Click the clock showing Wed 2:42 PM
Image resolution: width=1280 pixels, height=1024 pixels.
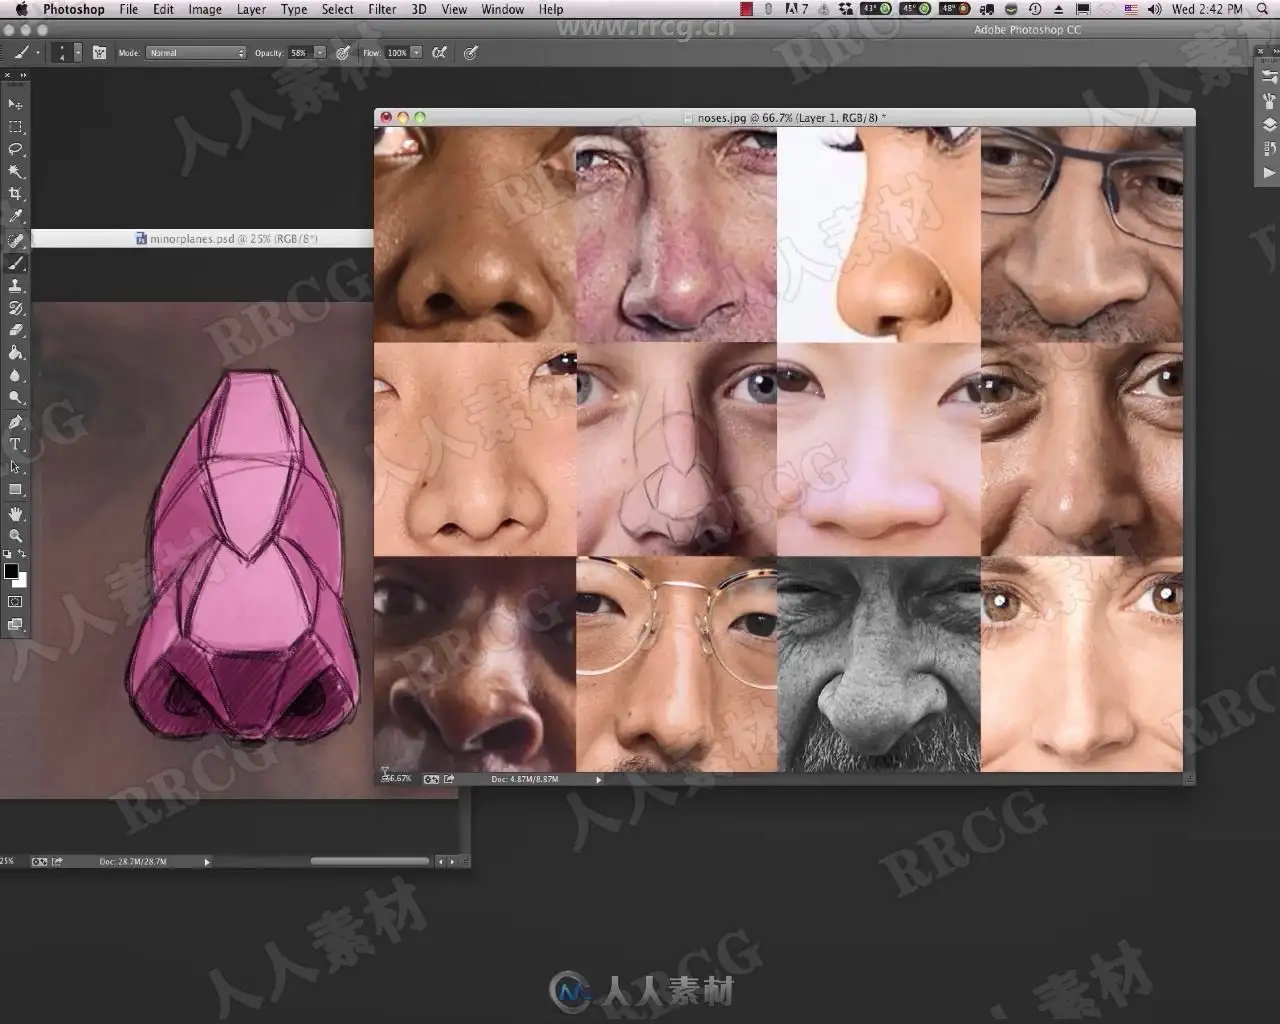(x=1207, y=9)
